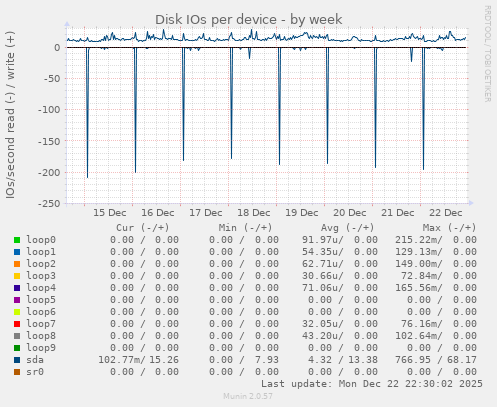497x407 pixels.
Task: Click the 21 Dec x-axis label
Action: point(398,213)
